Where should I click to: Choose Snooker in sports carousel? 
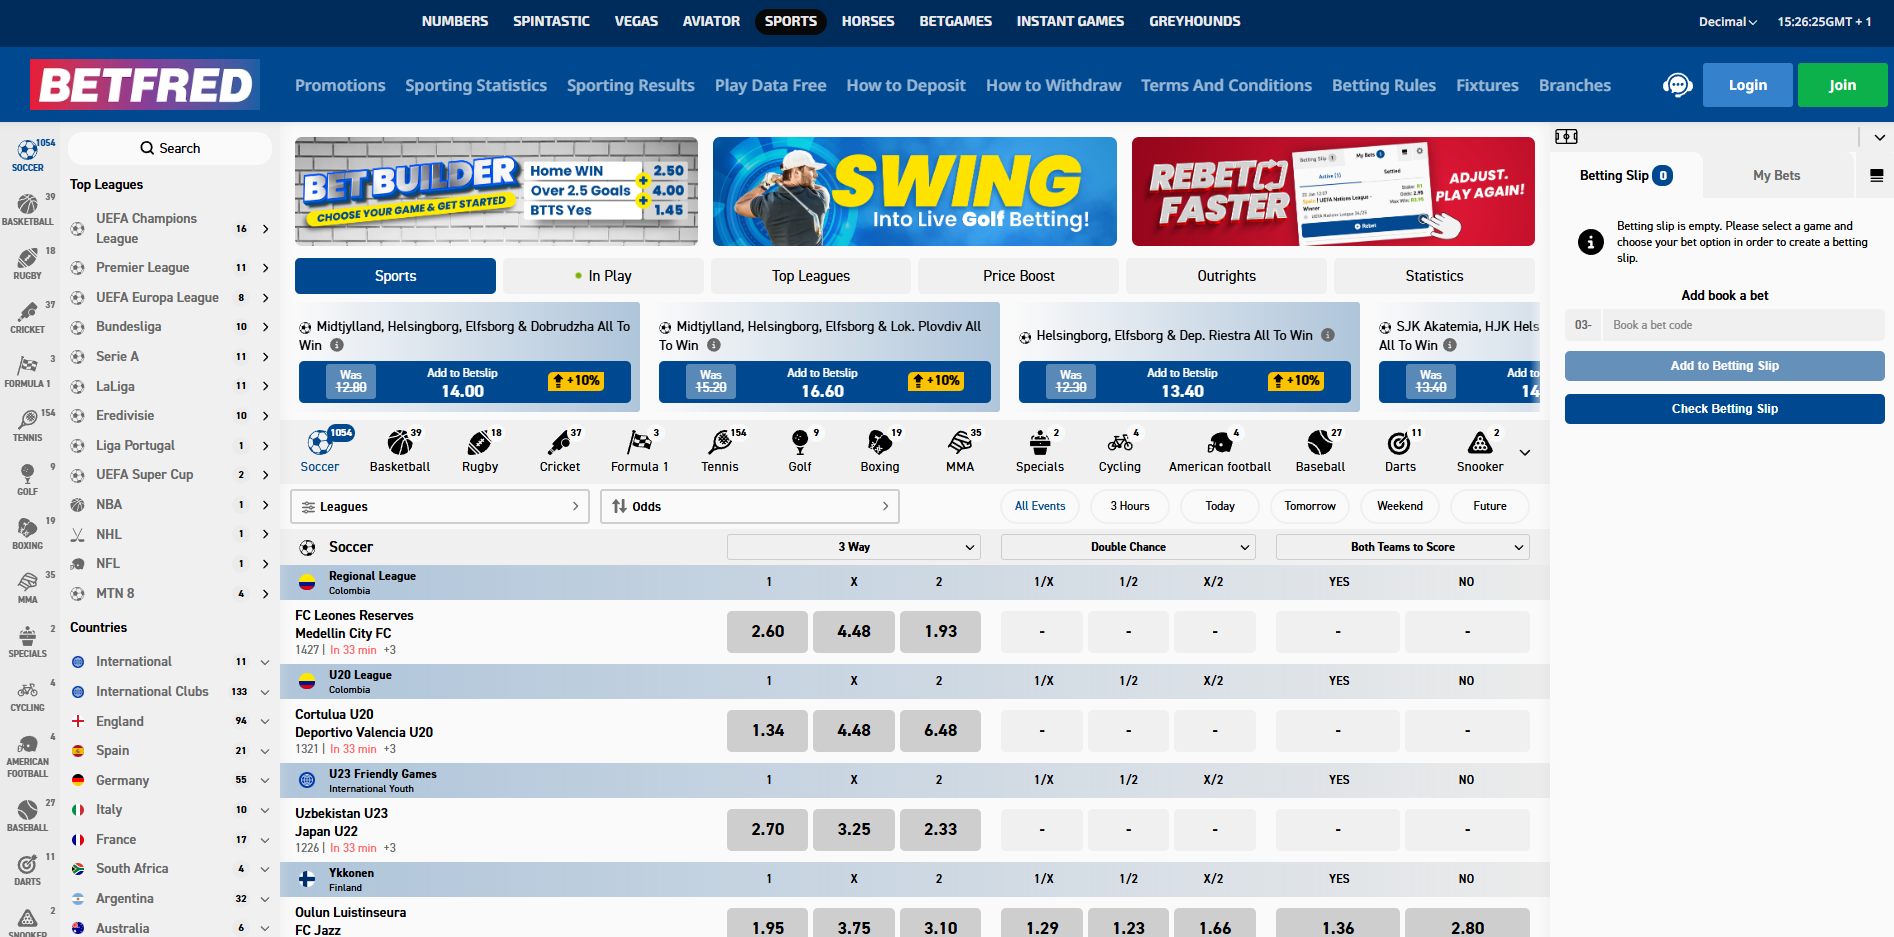1480,451
